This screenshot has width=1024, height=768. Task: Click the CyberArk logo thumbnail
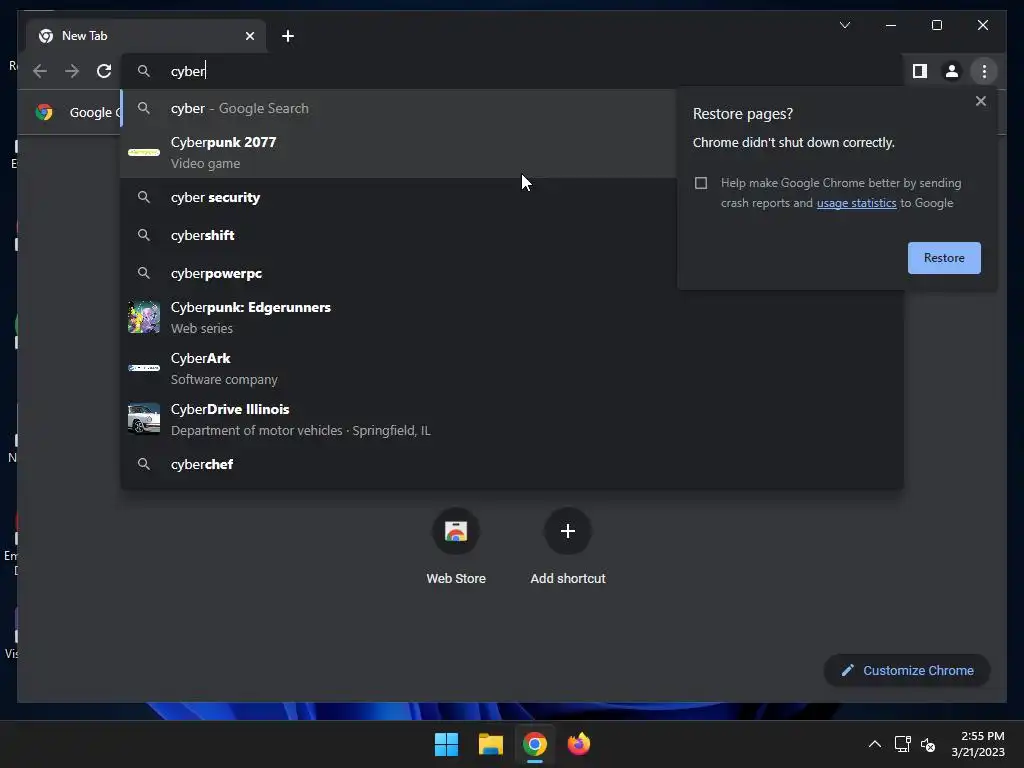tap(144, 368)
